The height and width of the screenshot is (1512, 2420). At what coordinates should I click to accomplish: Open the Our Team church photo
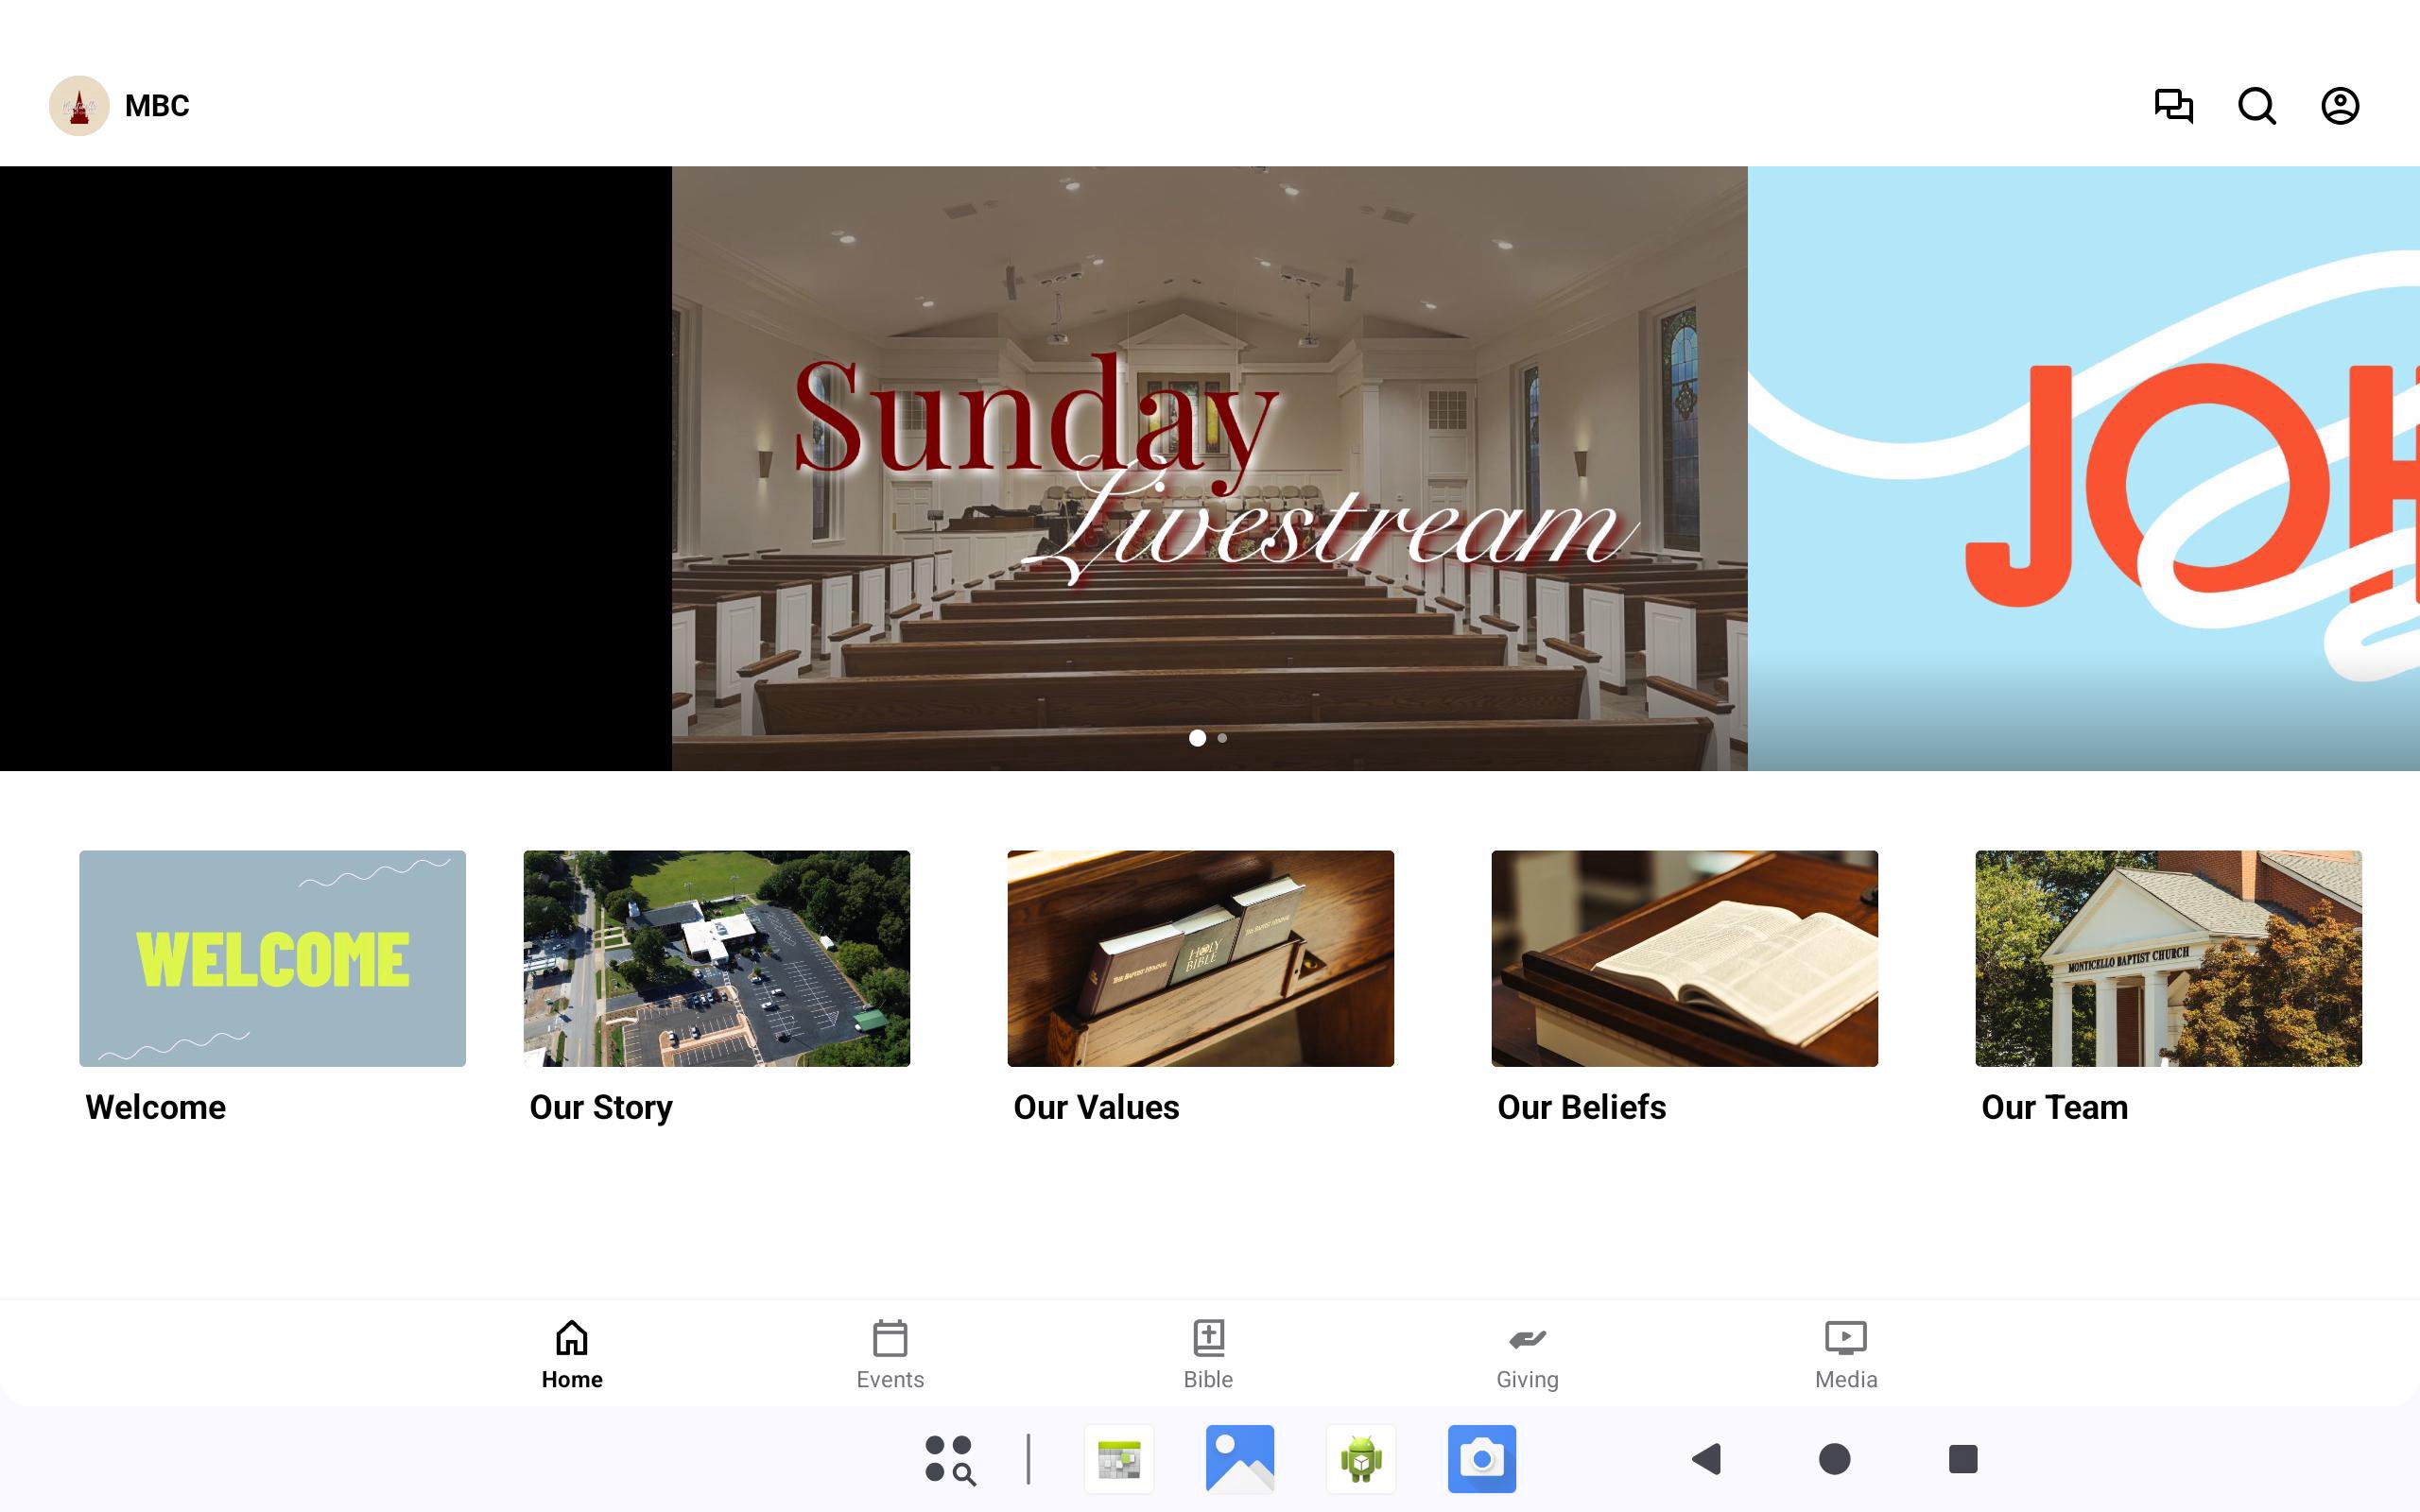(x=2168, y=958)
